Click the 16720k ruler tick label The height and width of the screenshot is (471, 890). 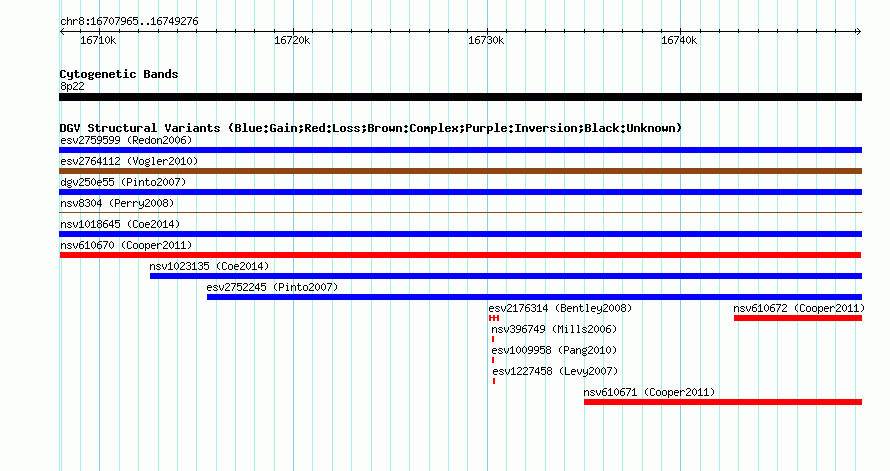(292, 40)
